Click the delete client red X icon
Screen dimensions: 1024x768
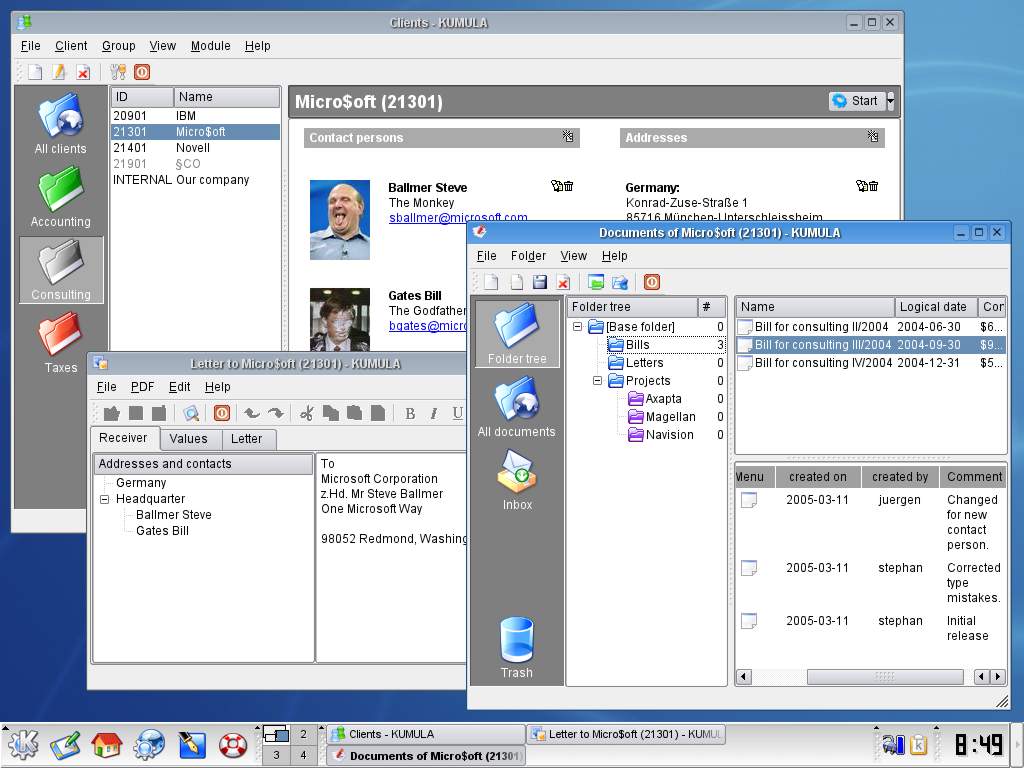(x=83, y=72)
